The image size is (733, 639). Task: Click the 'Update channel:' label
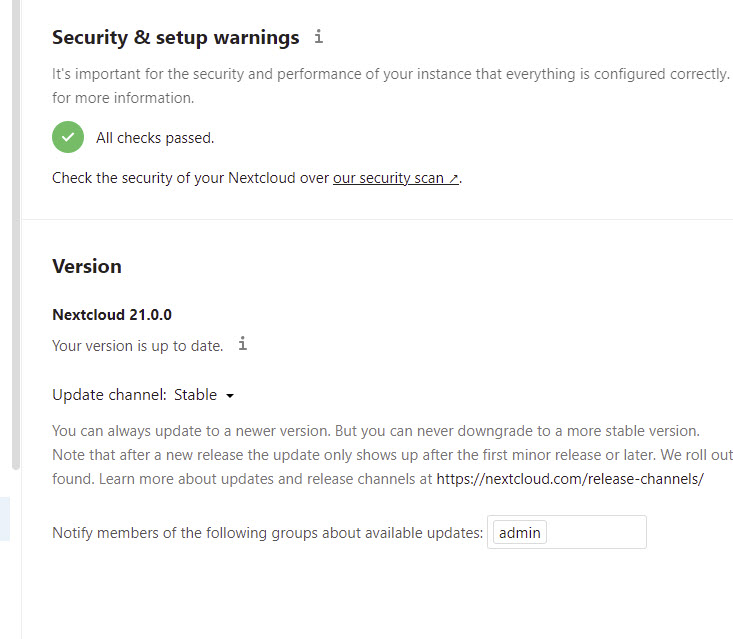coord(109,395)
